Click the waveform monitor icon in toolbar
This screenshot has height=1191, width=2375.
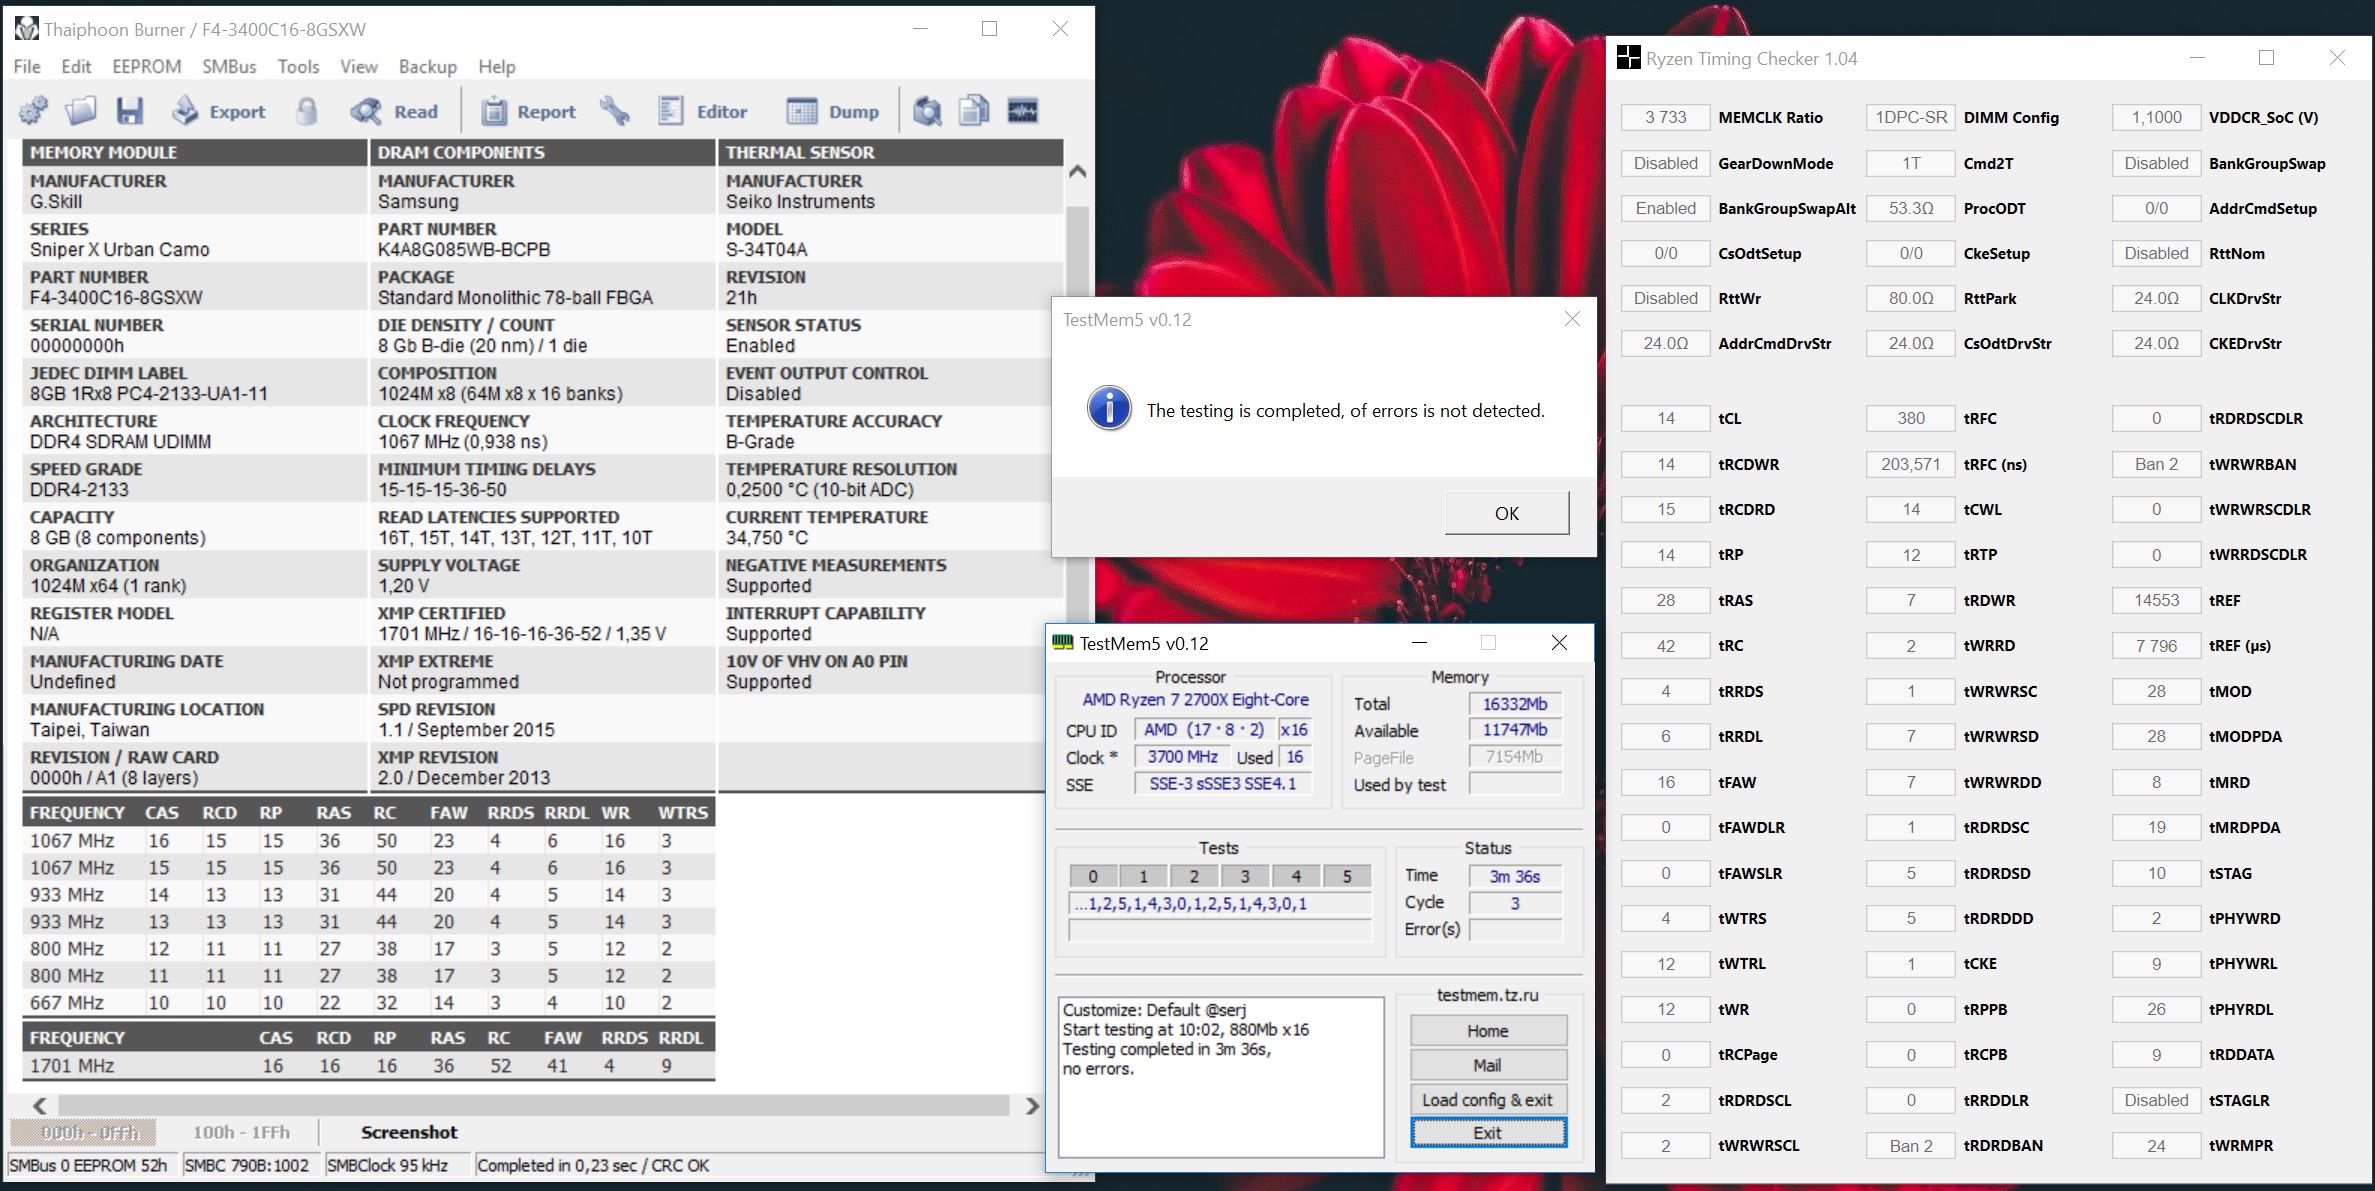click(x=1022, y=111)
